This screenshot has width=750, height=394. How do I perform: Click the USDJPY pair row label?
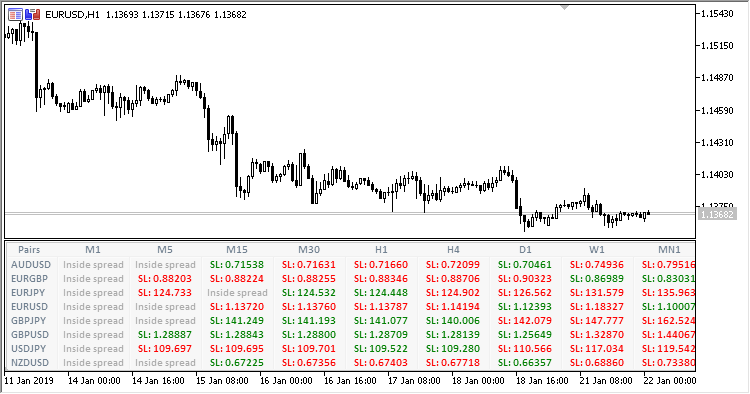click(x=29, y=349)
